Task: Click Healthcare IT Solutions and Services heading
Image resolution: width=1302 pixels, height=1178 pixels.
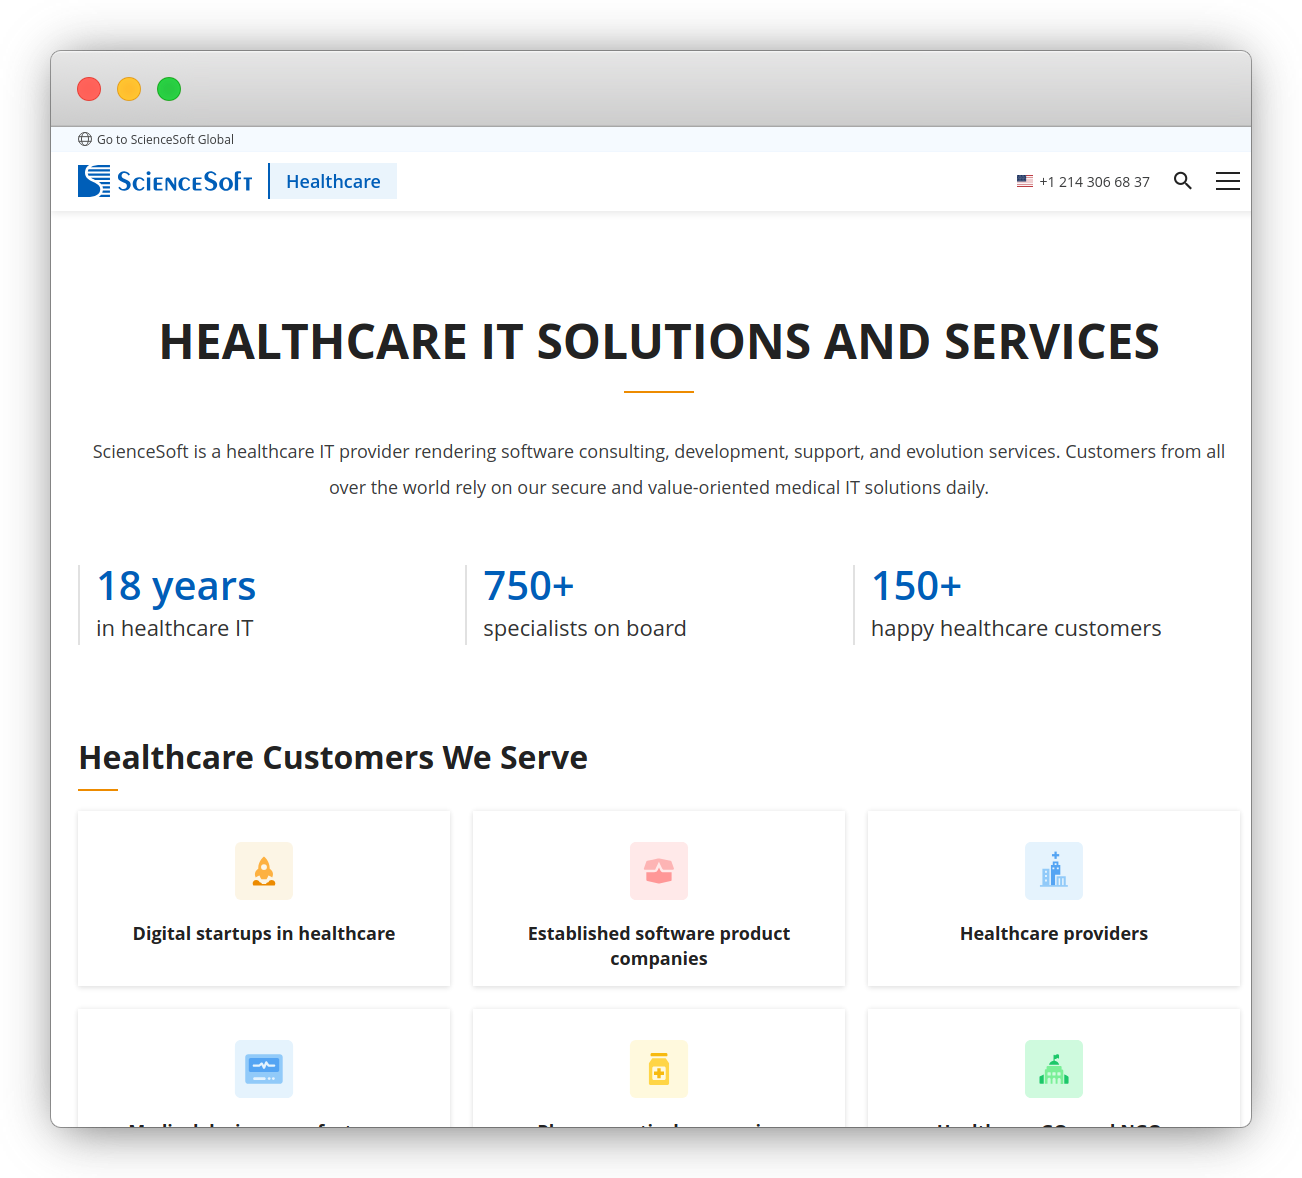Action: [659, 342]
